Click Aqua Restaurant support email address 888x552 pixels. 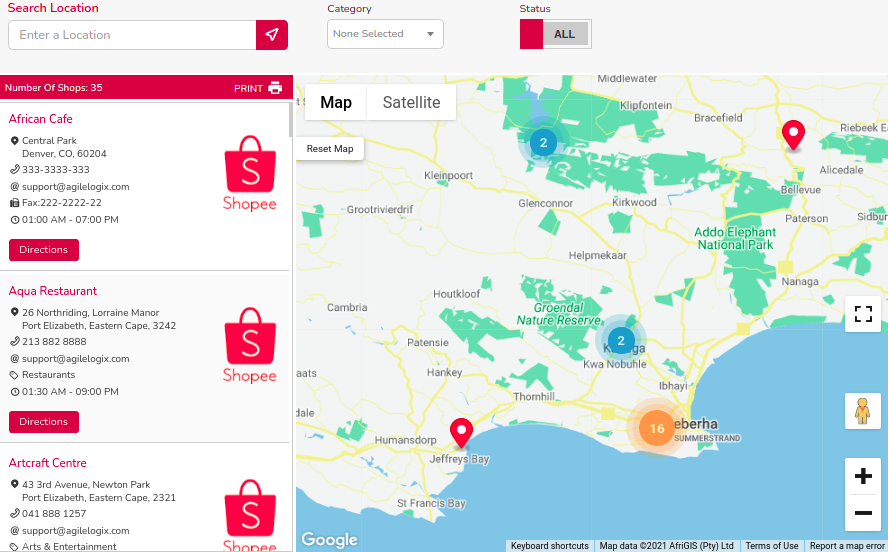pyautogui.click(x=75, y=359)
